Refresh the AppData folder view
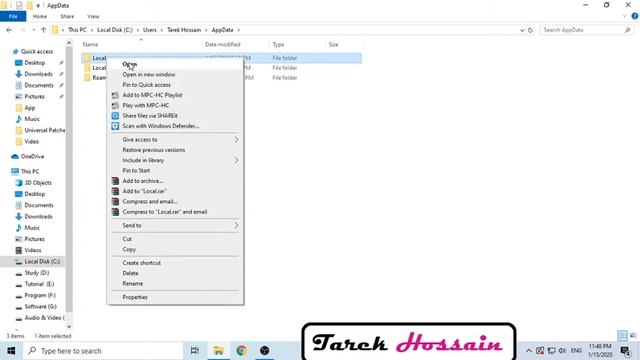 [x=530, y=30]
